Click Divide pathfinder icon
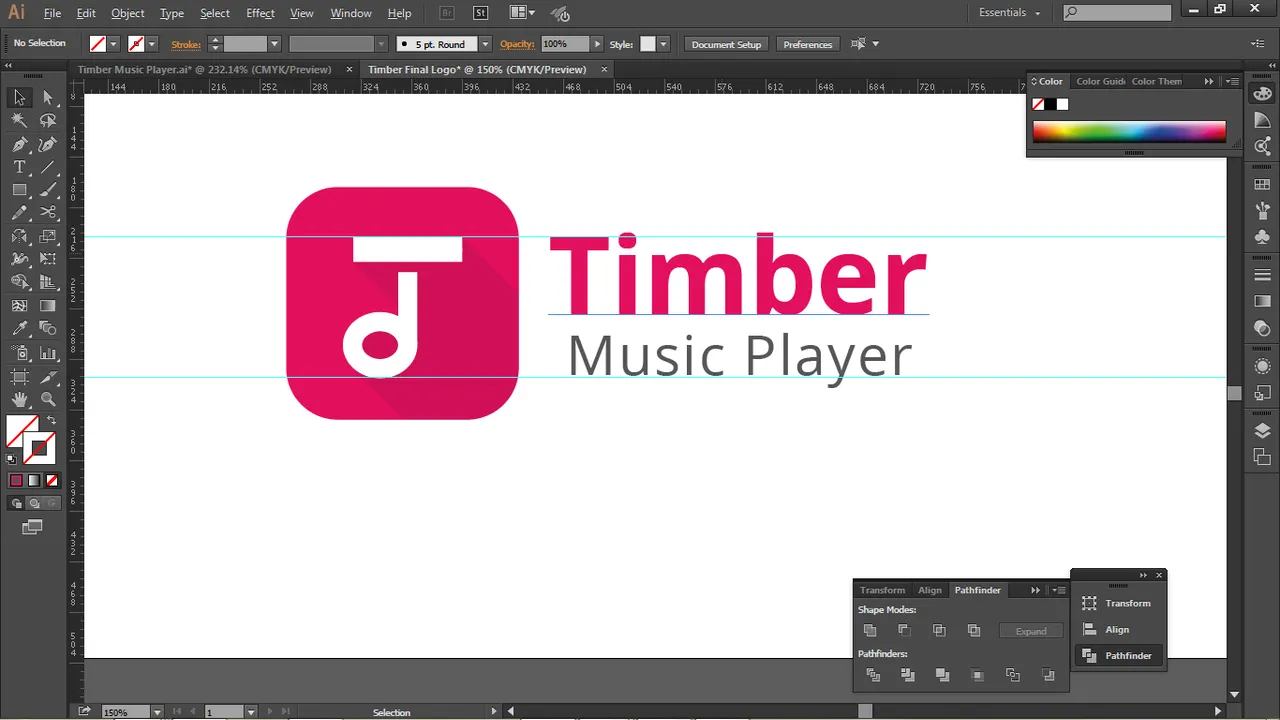This screenshot has height=720, width=1280. pos(873,675)
